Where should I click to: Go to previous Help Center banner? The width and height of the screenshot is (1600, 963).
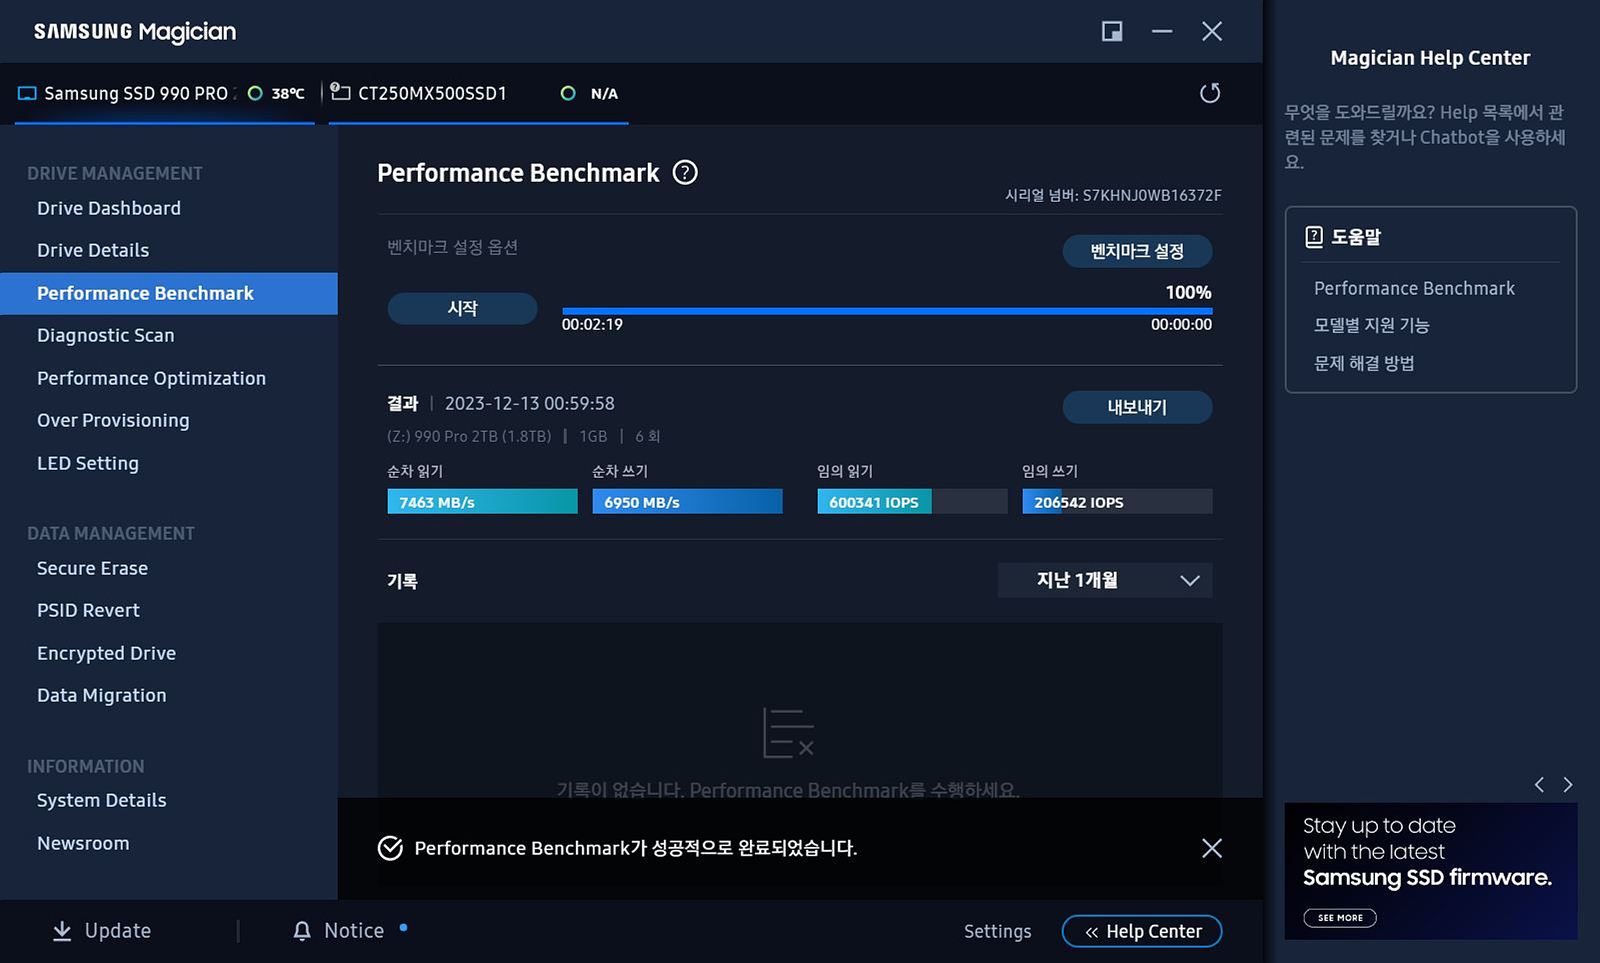pyautogui.click(x=1540, y=785)
